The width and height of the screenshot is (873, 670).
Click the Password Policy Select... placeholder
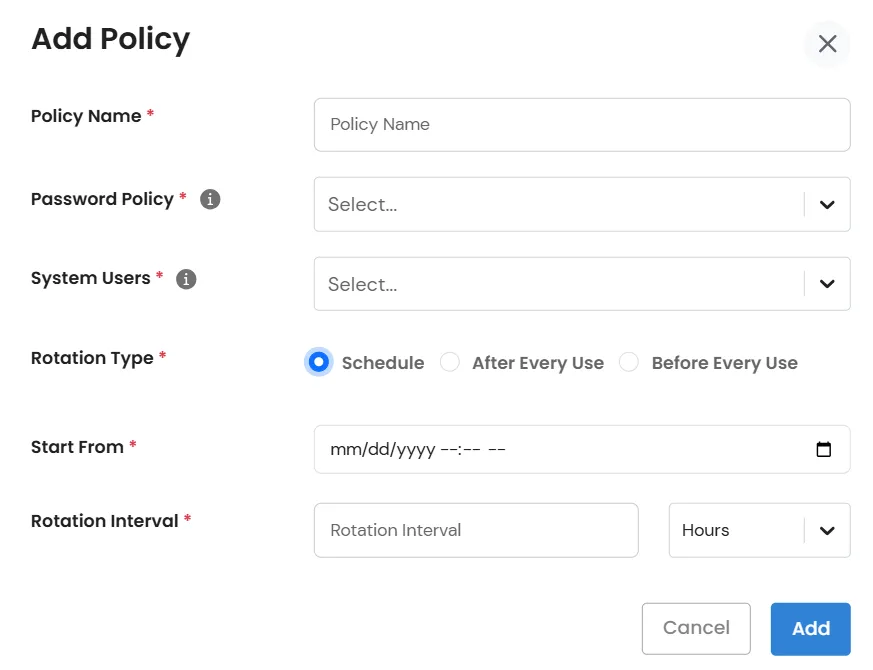362,204
